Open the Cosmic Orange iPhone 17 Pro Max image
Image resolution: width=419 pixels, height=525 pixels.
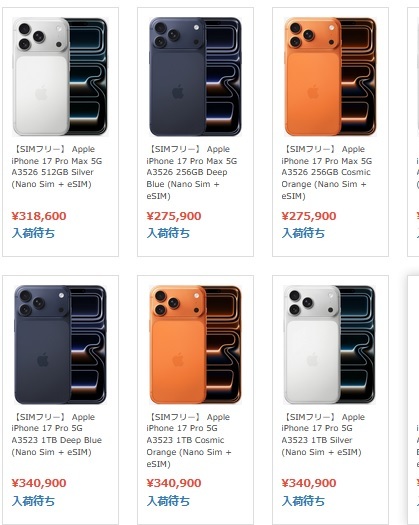point(330,77)
